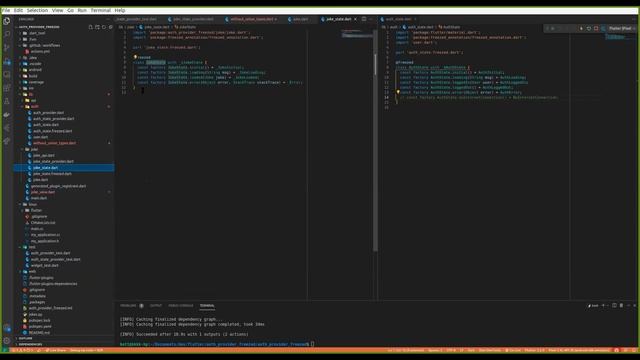The width and height of the screenshot is (640, 360).
Task: Switch to the joke_state_provider.dart editor tab
Action: (x=191, y=19)
